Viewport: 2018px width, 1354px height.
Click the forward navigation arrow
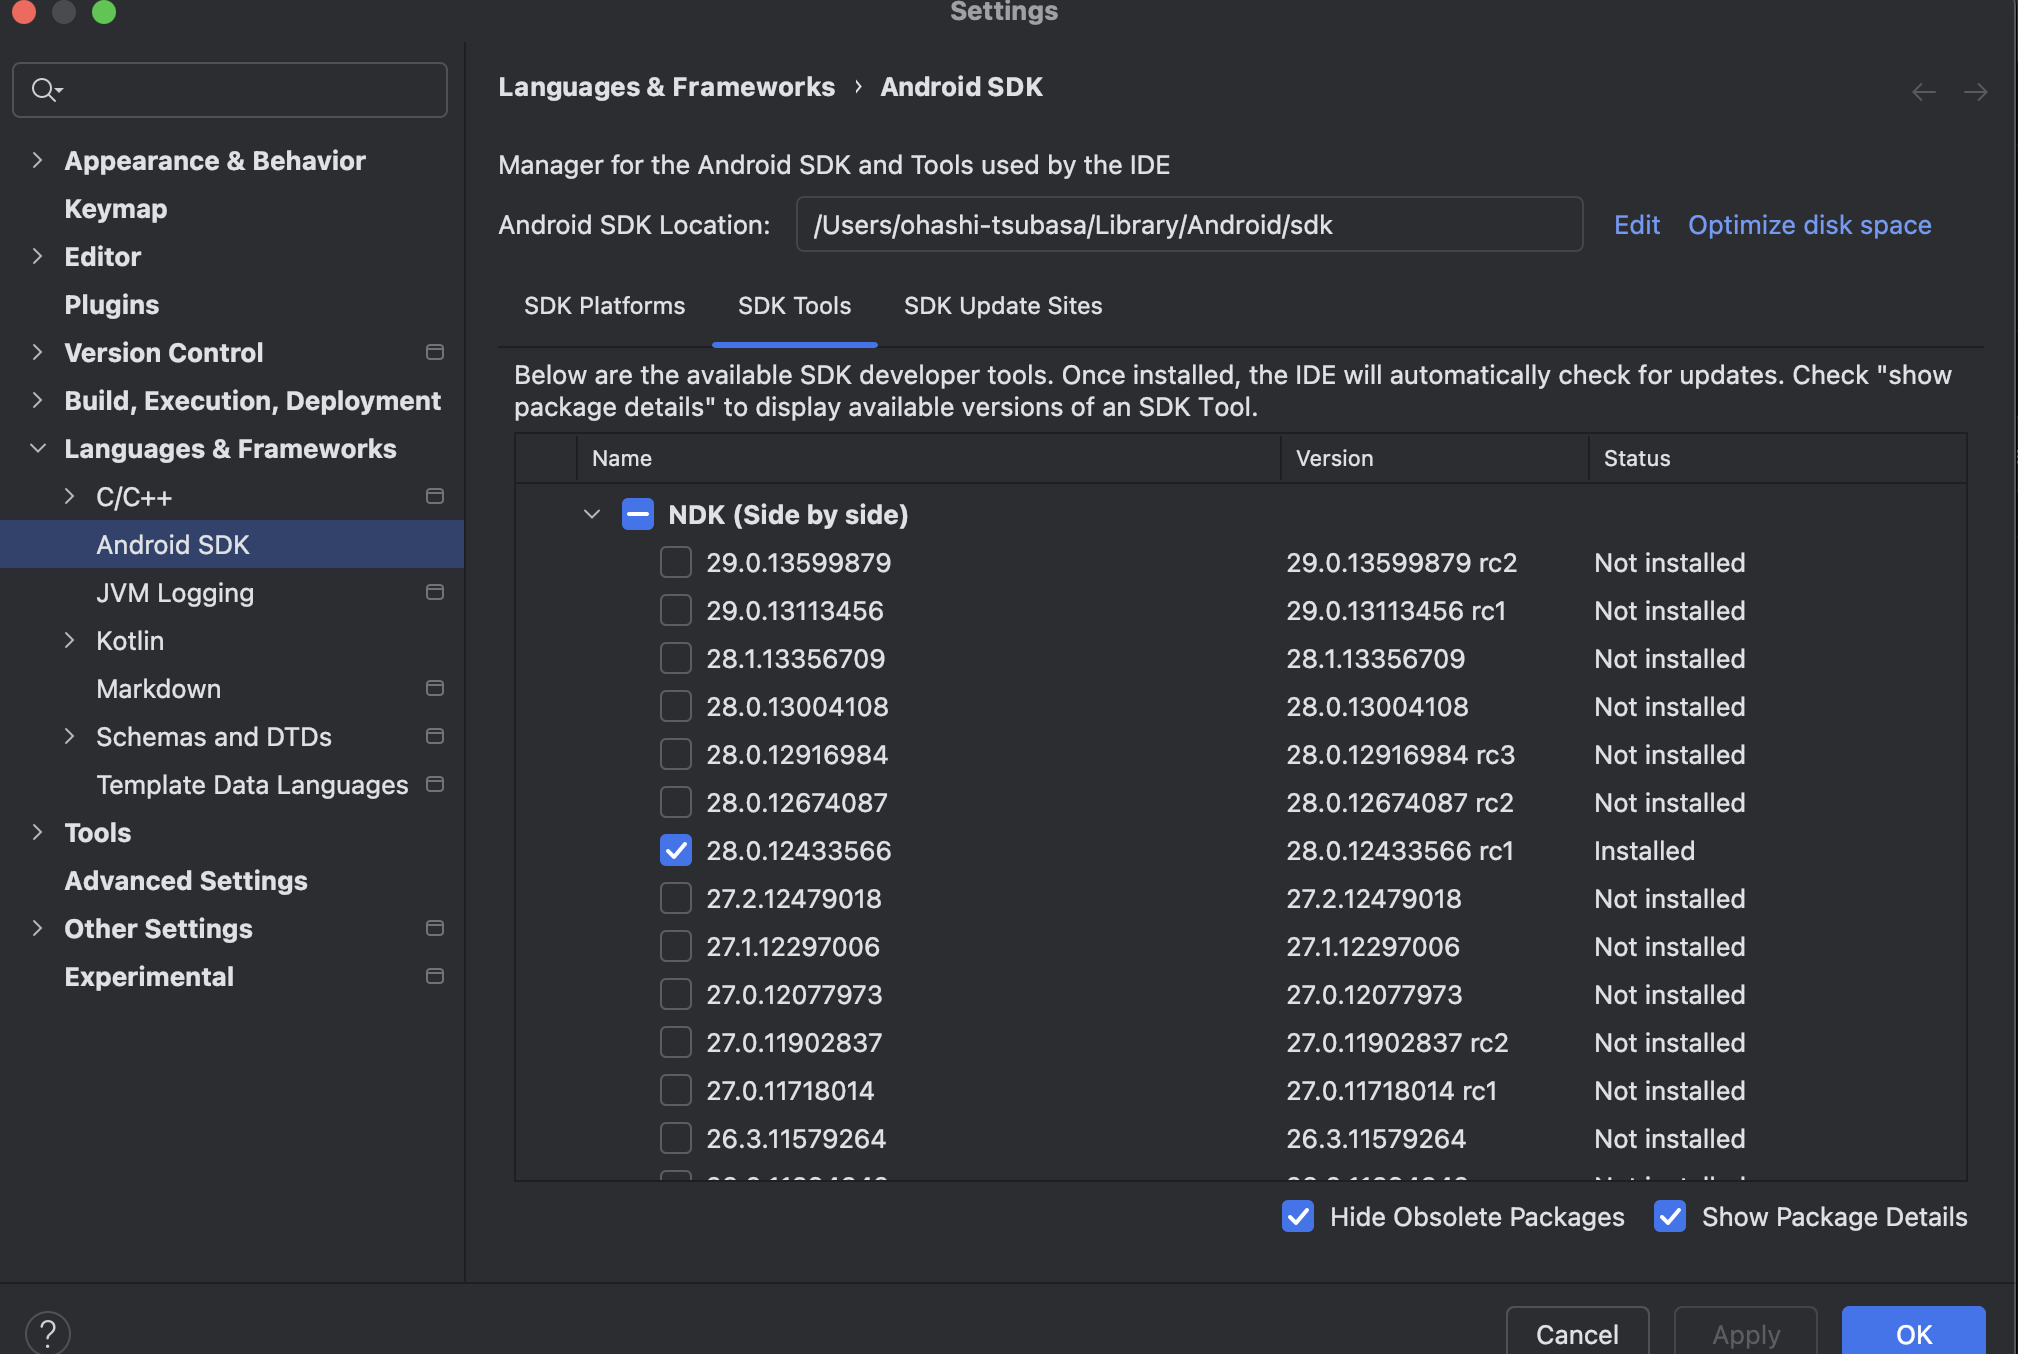click(1977, 91)
